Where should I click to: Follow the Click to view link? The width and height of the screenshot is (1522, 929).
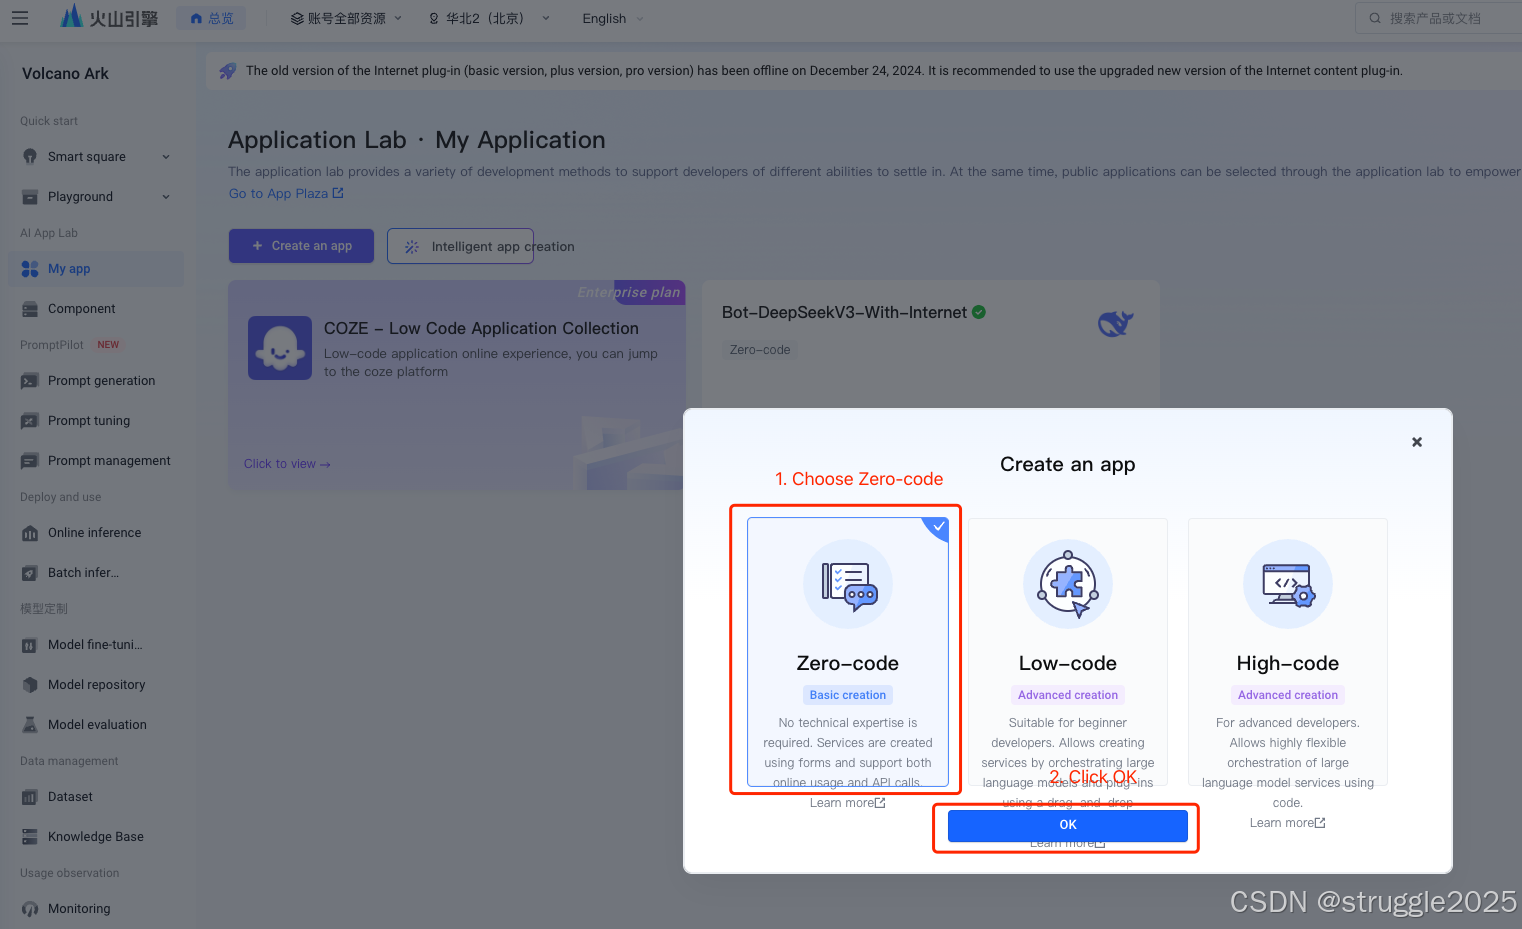287,464
